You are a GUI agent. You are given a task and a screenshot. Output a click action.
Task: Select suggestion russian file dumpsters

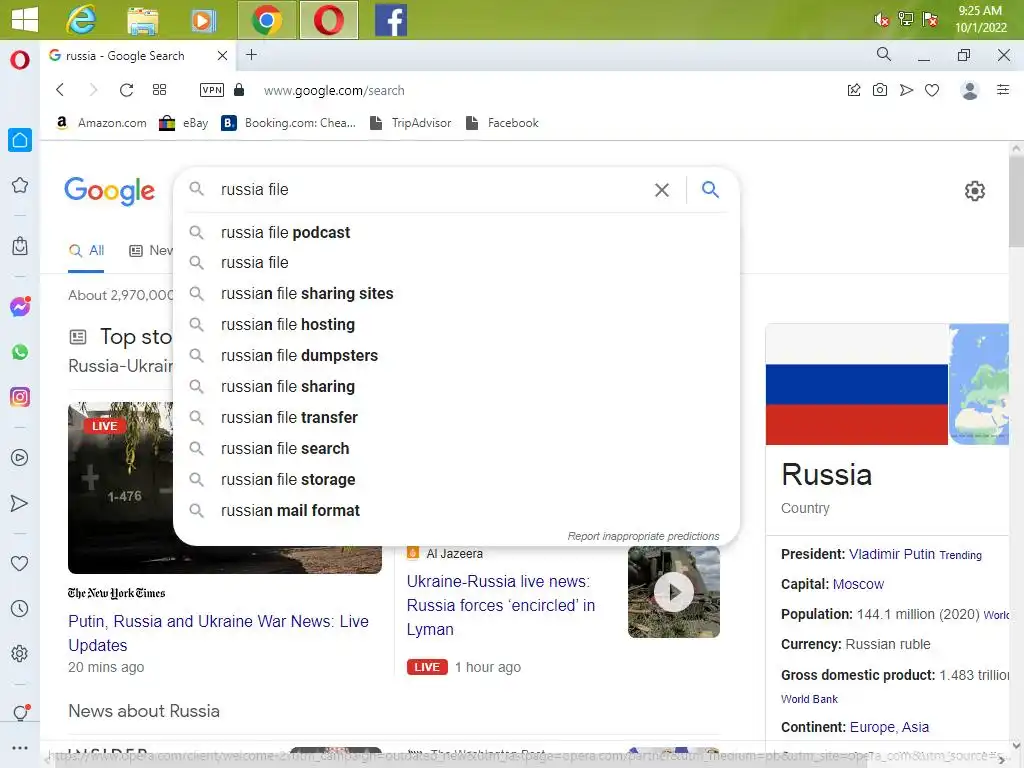point(456,356)
